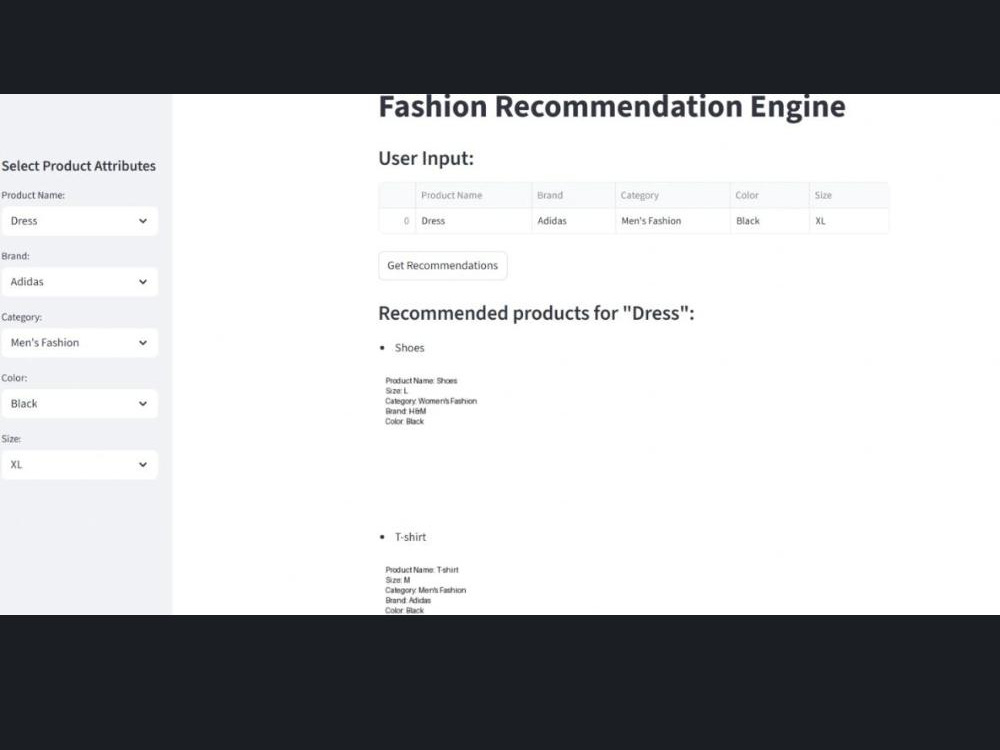Viewport: 1000px width, 750px height.
Task: Click the 'Brand: H&M' detail line
Action: pyautogui.click(x=406, y=411)
